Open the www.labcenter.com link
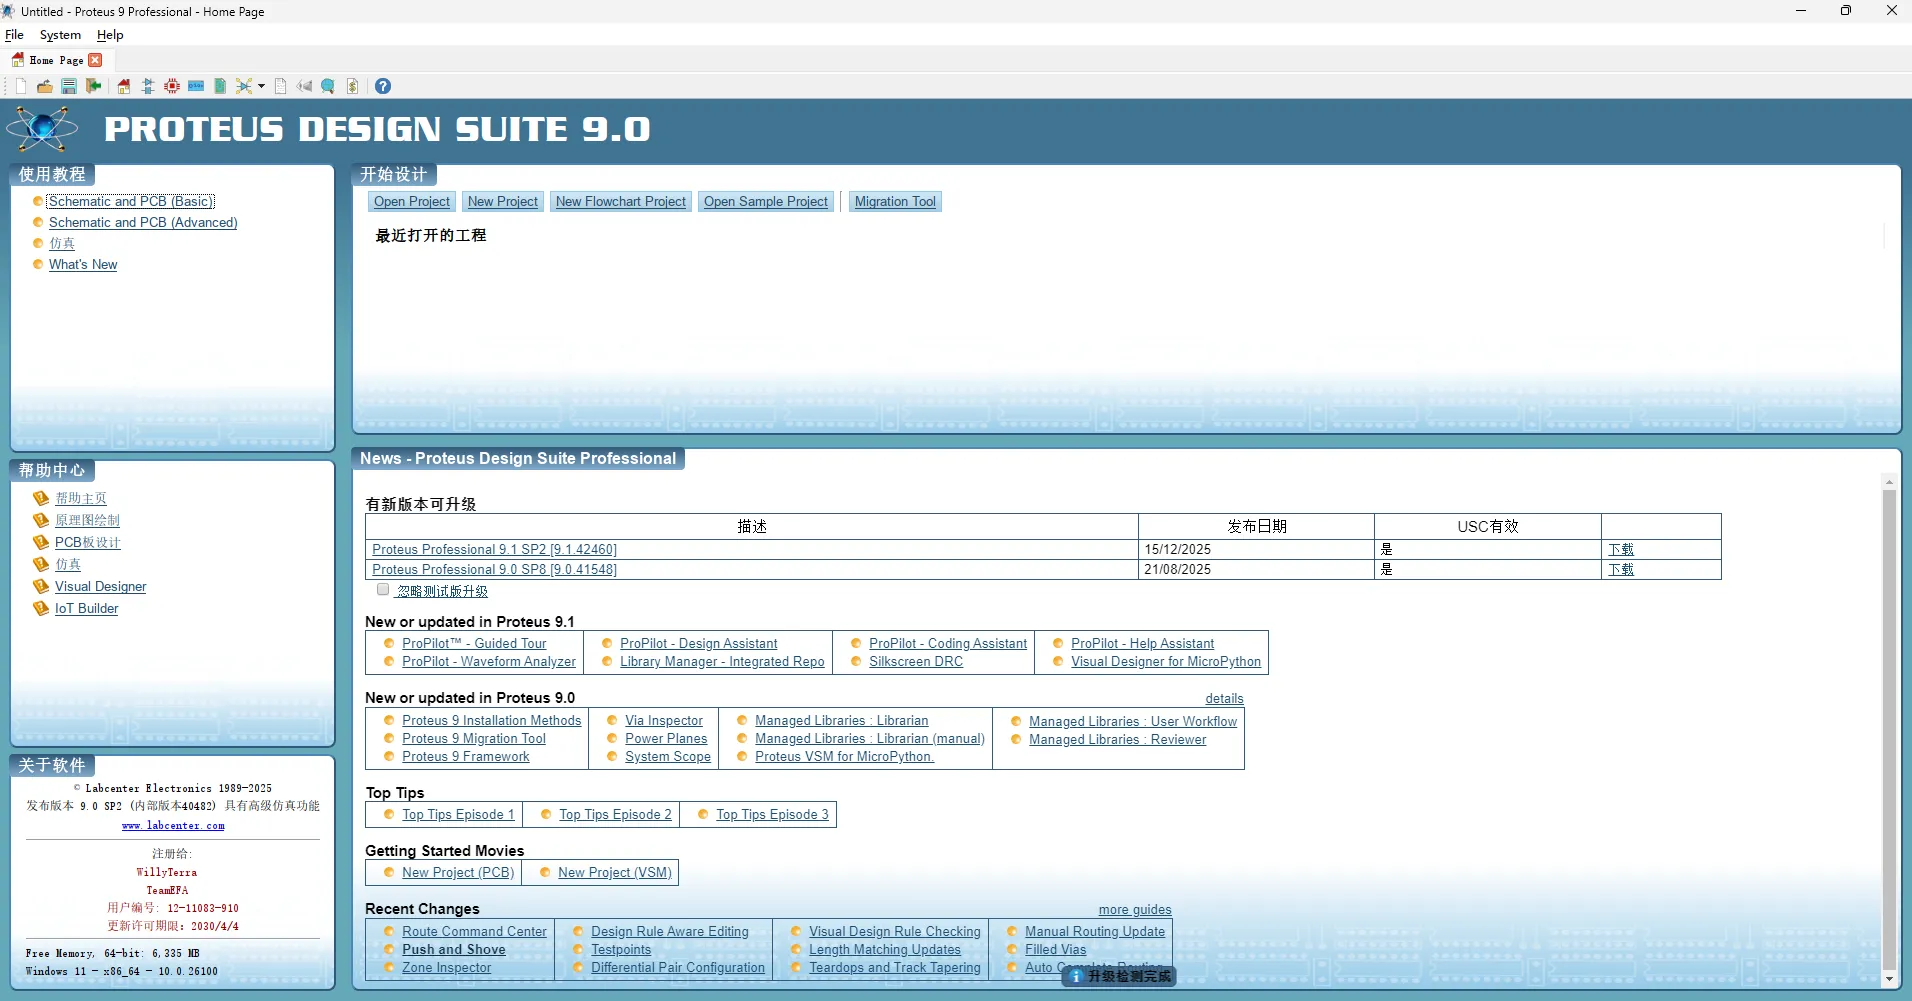The height and width of the screenshot is (1001, 1912). [x=173, y=826]
